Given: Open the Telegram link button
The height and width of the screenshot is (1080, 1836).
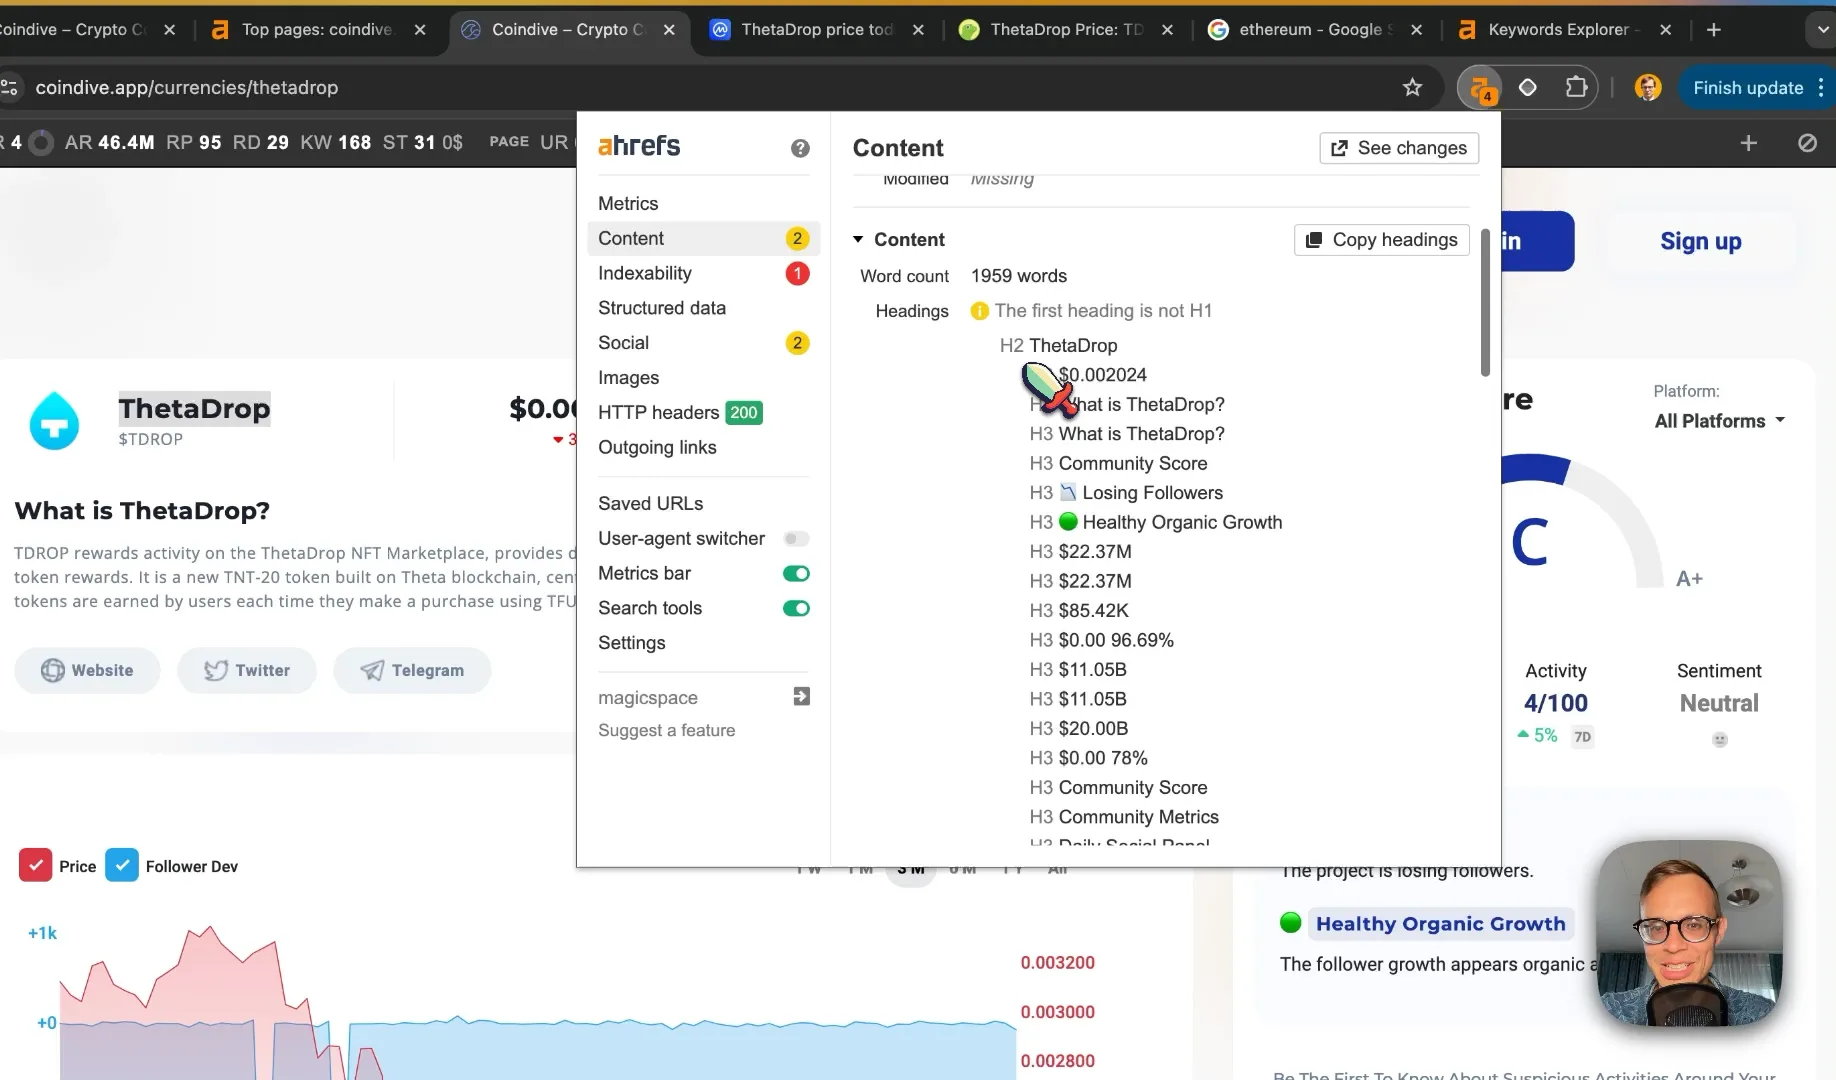Looking at the screenshot, I should (412, 670).
